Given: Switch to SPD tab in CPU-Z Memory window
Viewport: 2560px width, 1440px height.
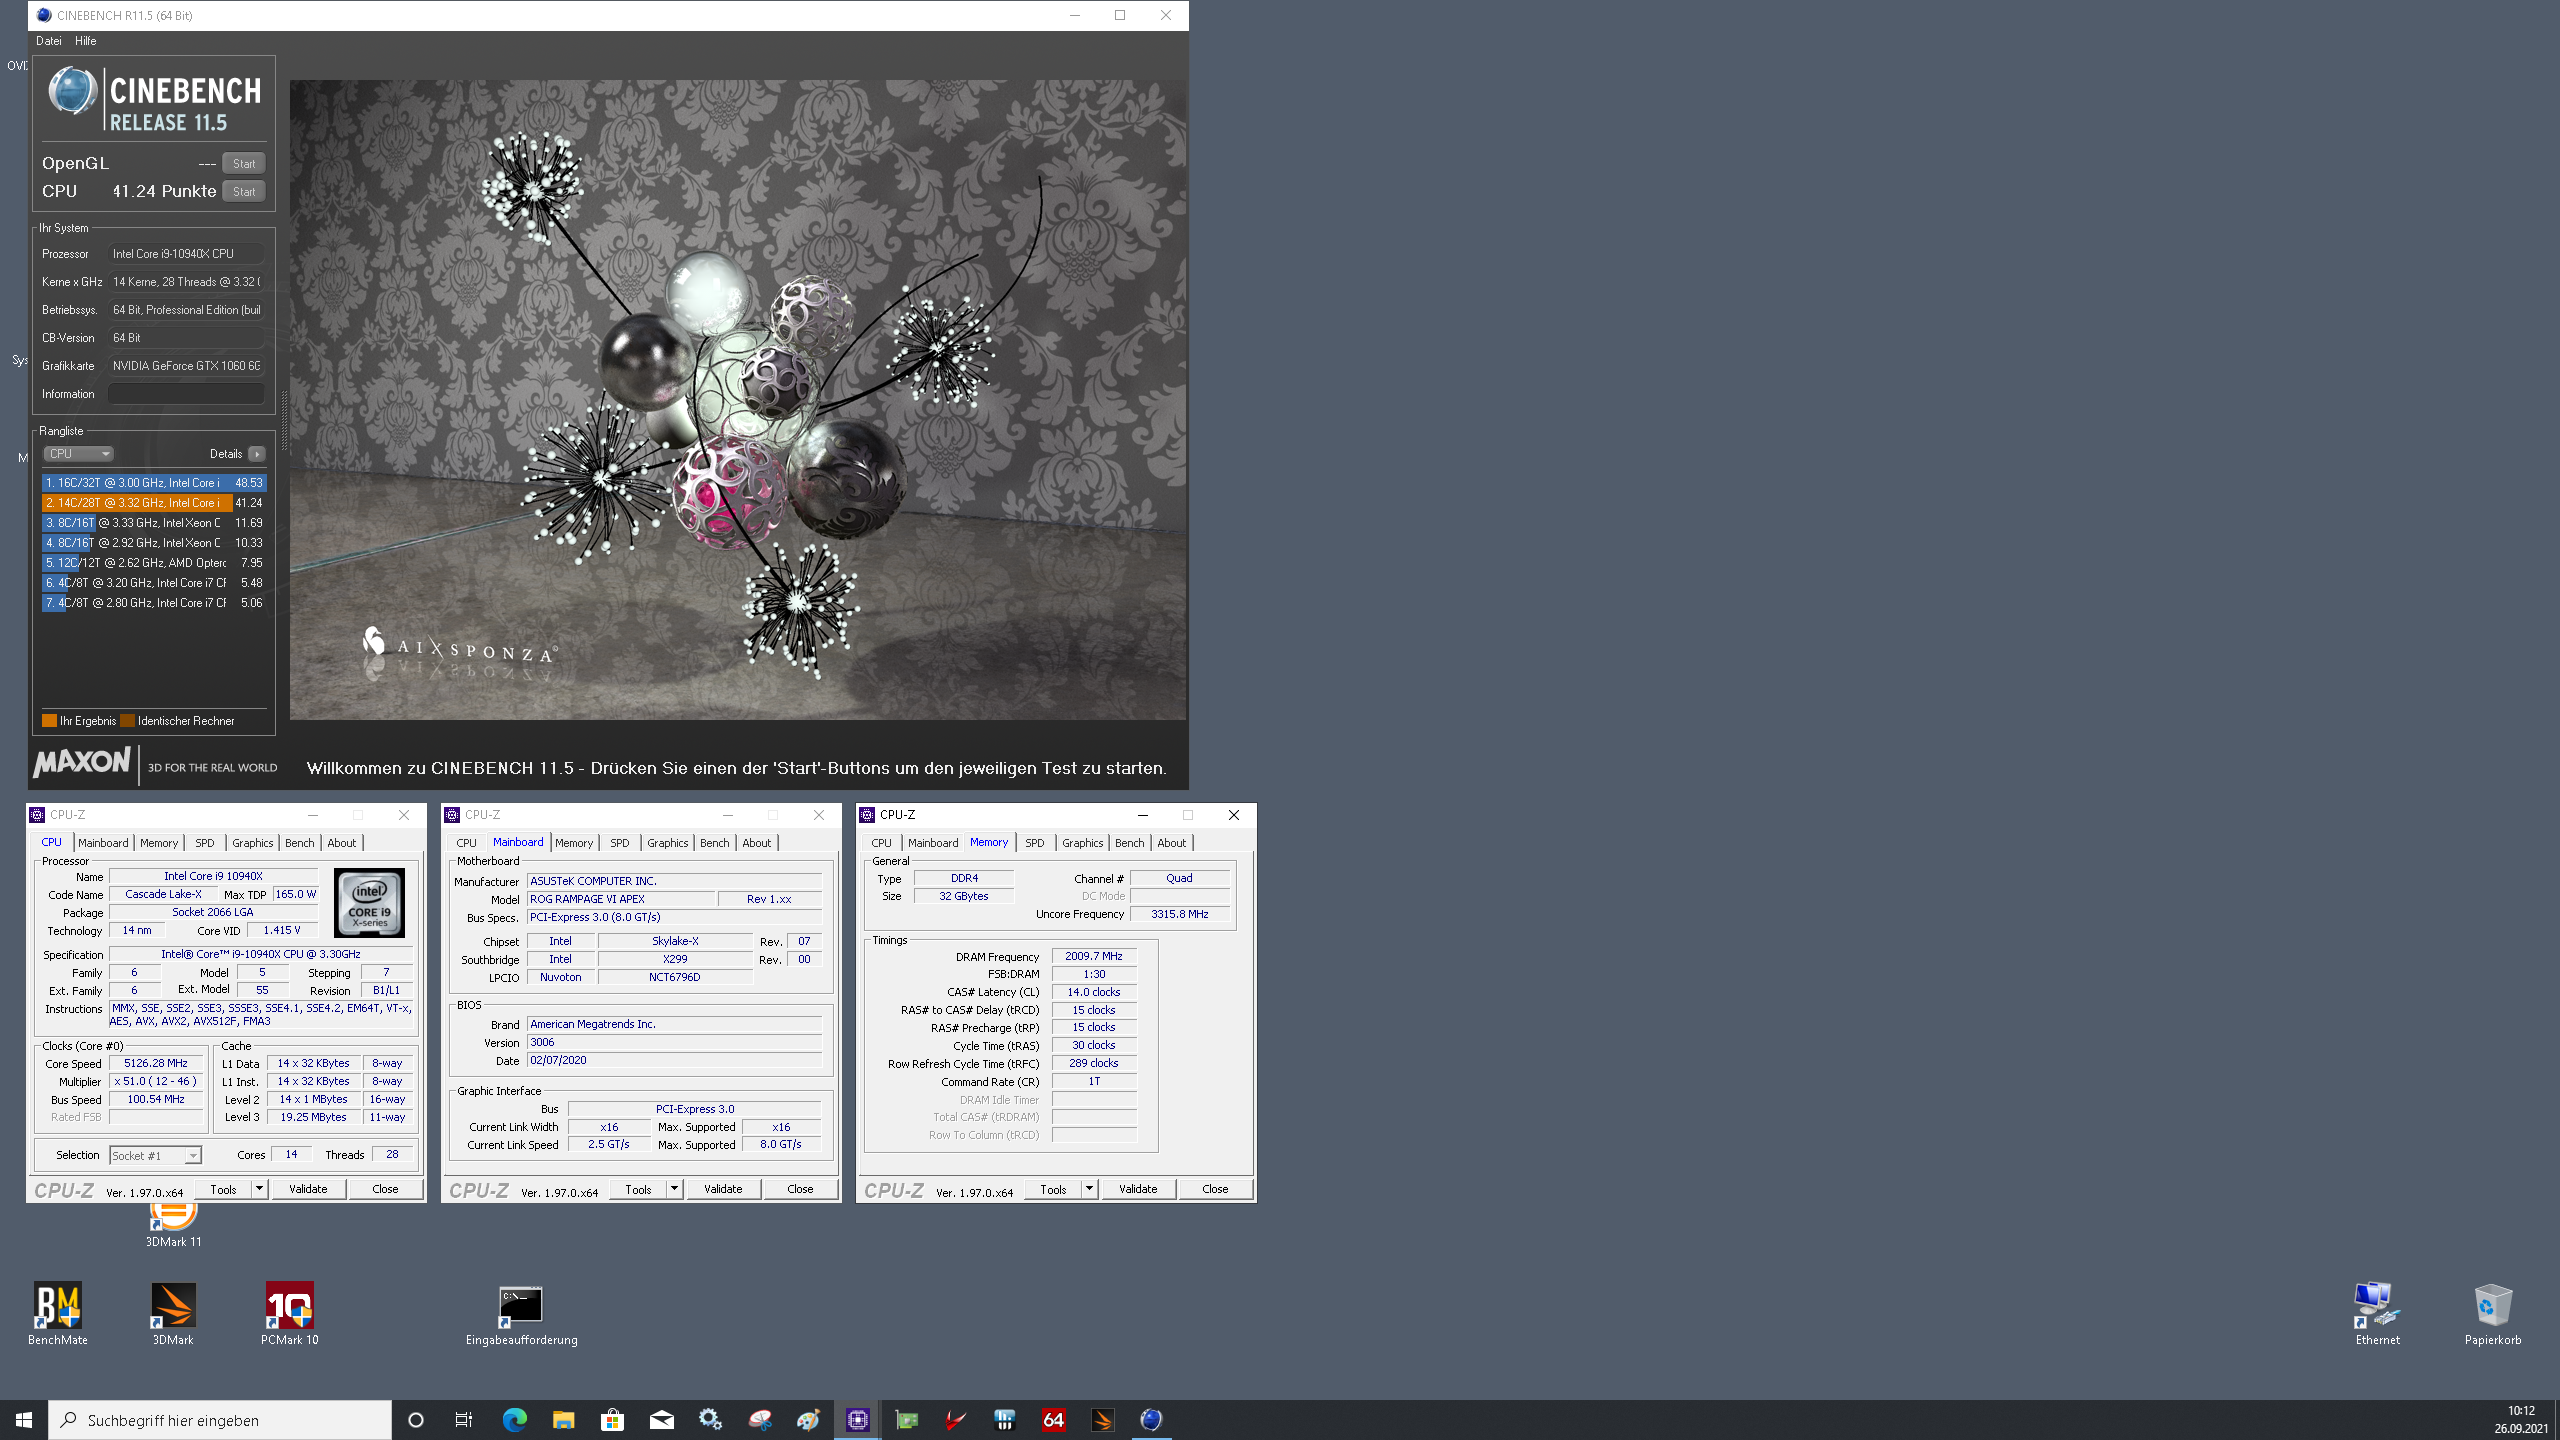Looking at the screenshot, I should click(x=1035, y=843).
